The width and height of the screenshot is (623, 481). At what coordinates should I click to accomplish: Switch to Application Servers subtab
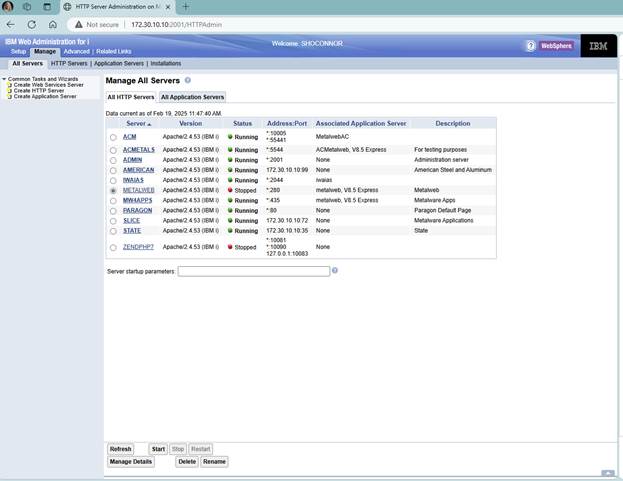[x=119, y=64]
